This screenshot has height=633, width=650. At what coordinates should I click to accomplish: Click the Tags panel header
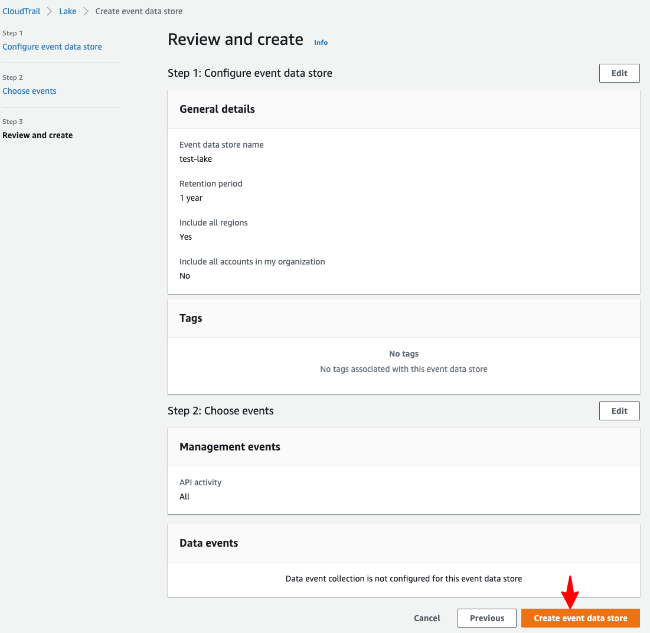[x=404, y=318]
